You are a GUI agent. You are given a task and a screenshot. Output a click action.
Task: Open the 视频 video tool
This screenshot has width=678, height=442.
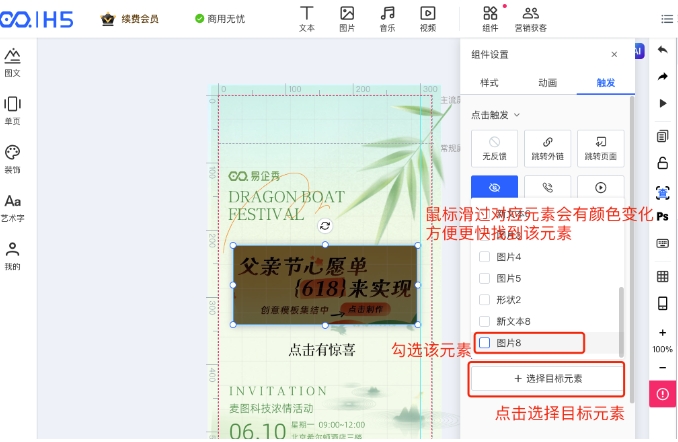click(428, 19)
